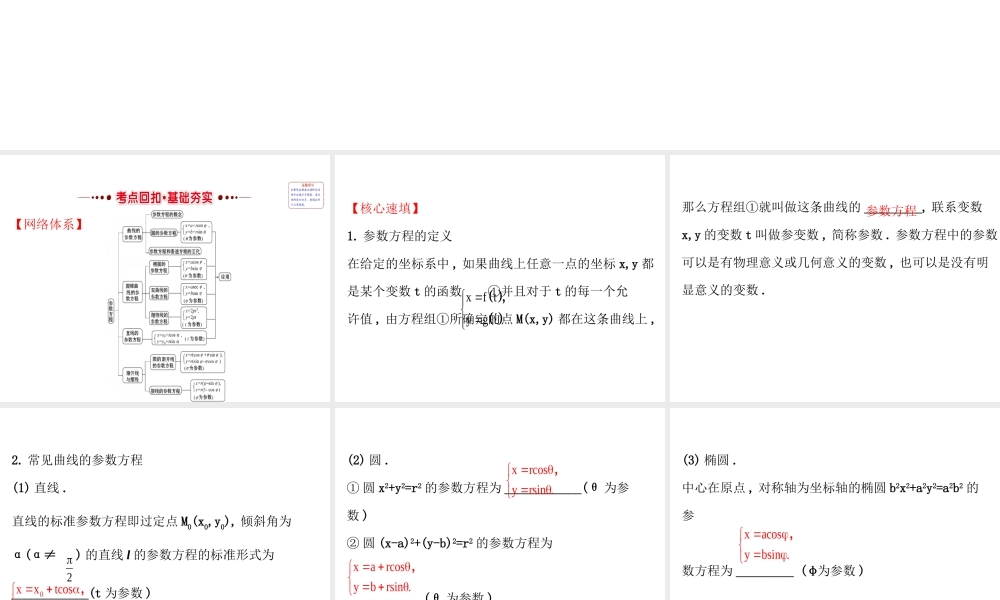Click the red 【网络体系】 label

point(47,222)
